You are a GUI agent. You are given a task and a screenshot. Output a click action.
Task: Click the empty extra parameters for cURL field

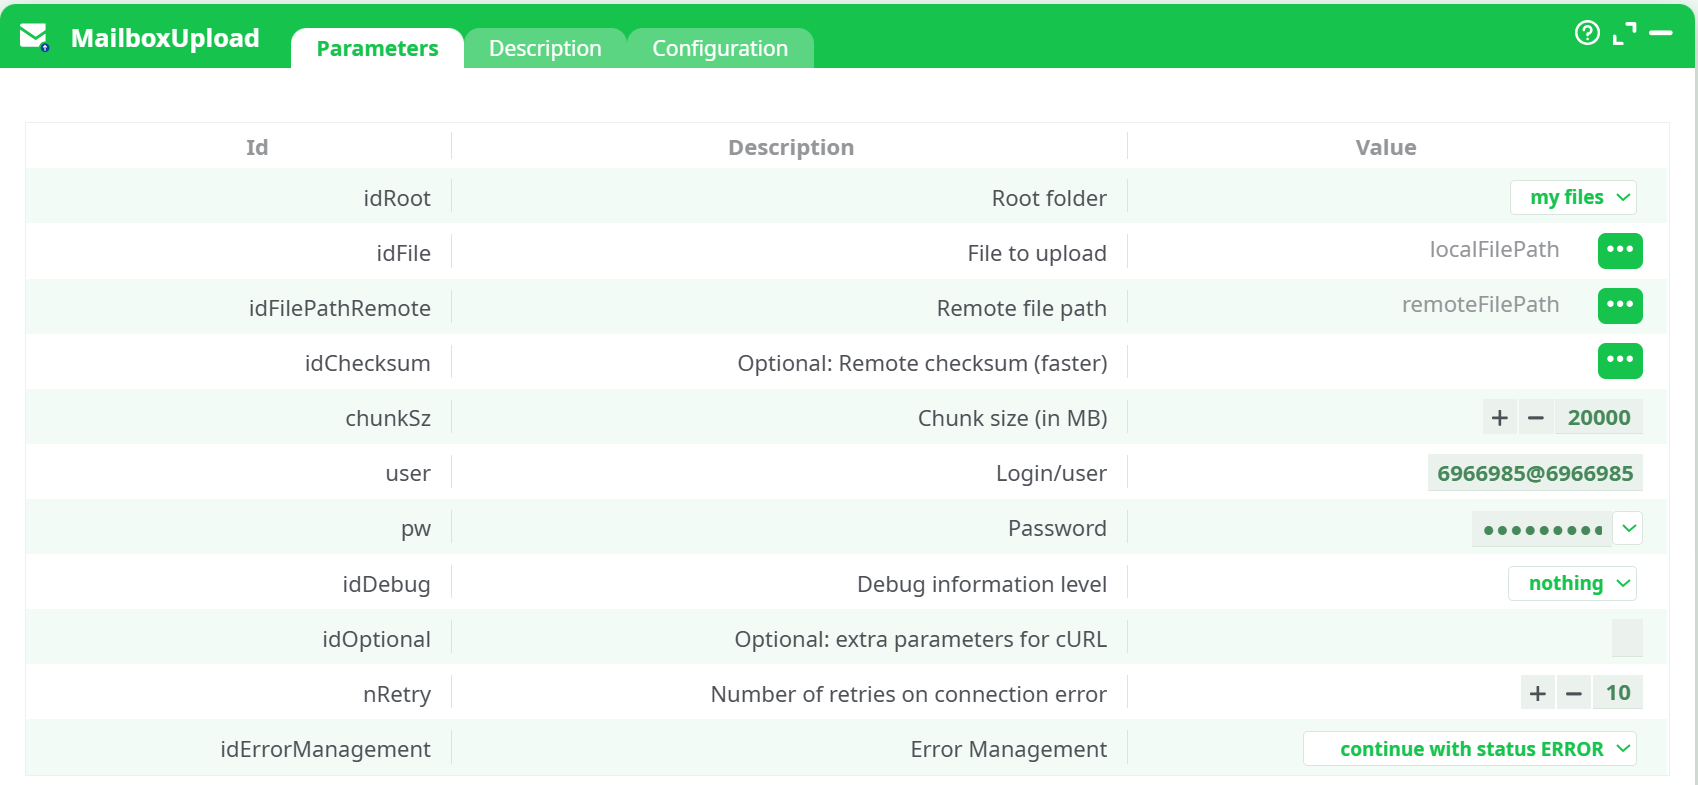[1629, 637]
